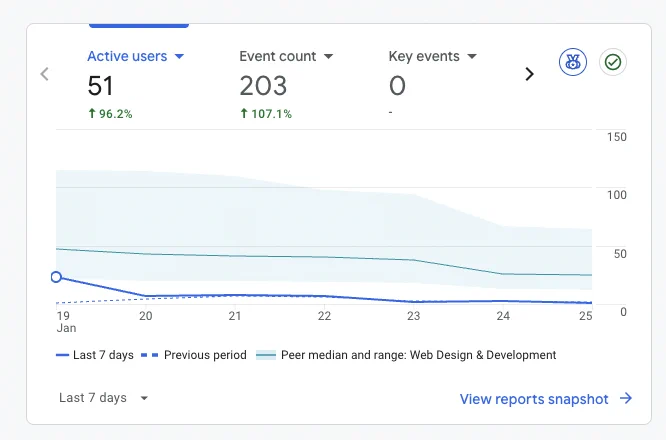Click the 20 date axis label
This screenshot has height=440, width=666.
146,316
